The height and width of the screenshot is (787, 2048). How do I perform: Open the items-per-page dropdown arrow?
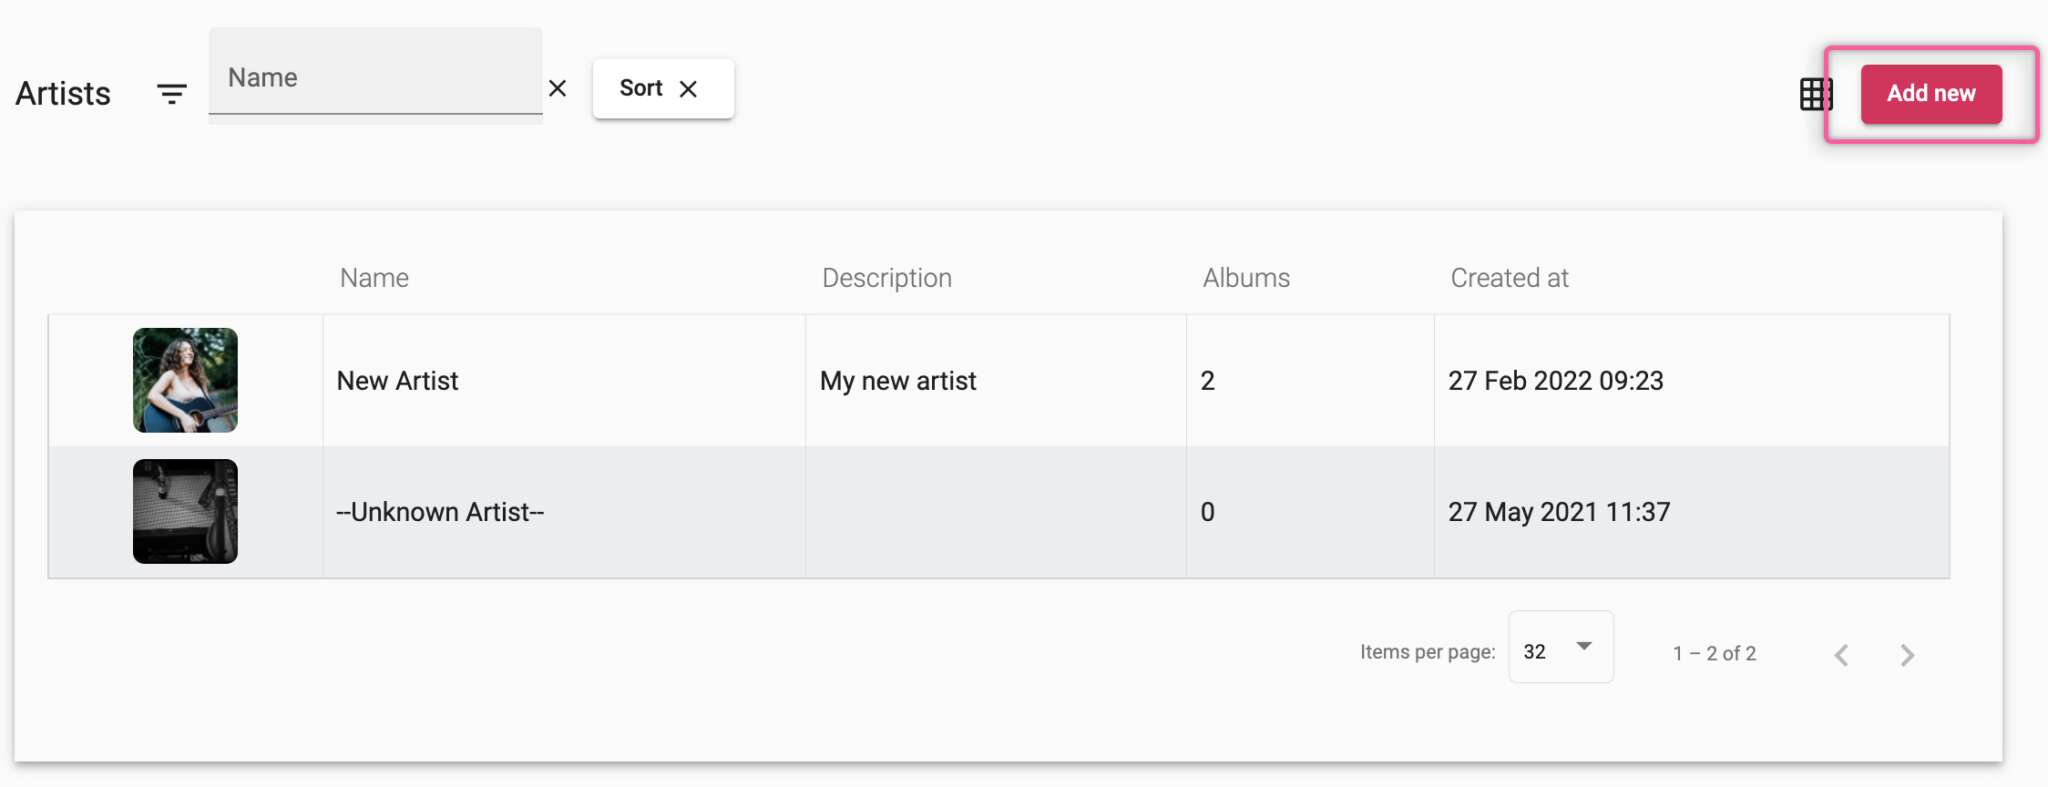click(1583, 646)
